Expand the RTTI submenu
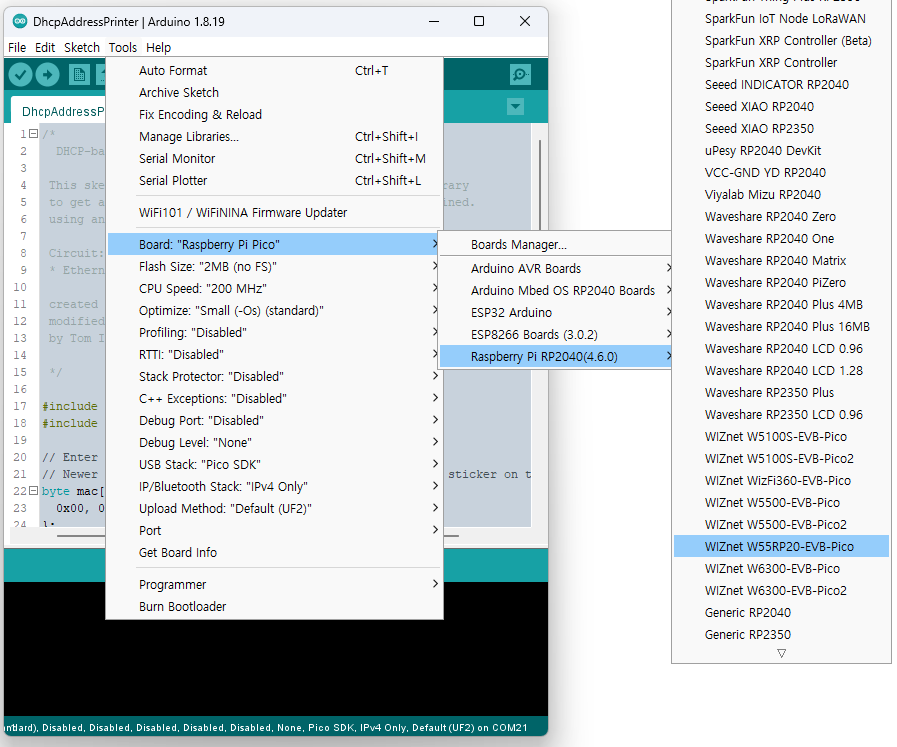The width and height of the screenshot is (897, 747). click(275, 355)
